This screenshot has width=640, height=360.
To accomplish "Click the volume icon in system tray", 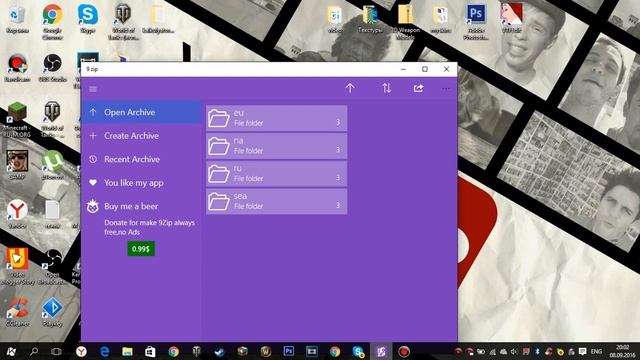I will click(514, 352).
